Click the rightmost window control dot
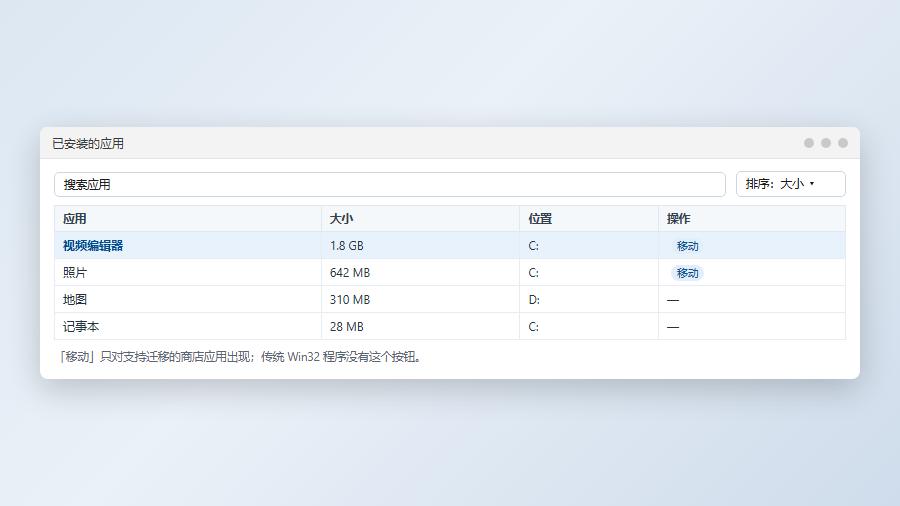 pos(843,143)
